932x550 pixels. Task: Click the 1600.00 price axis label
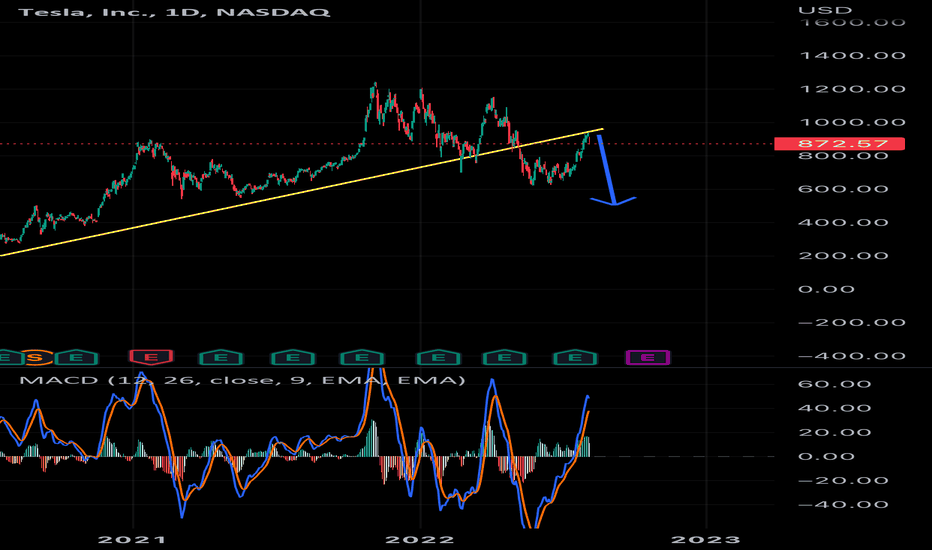click(x=852, y=23)
